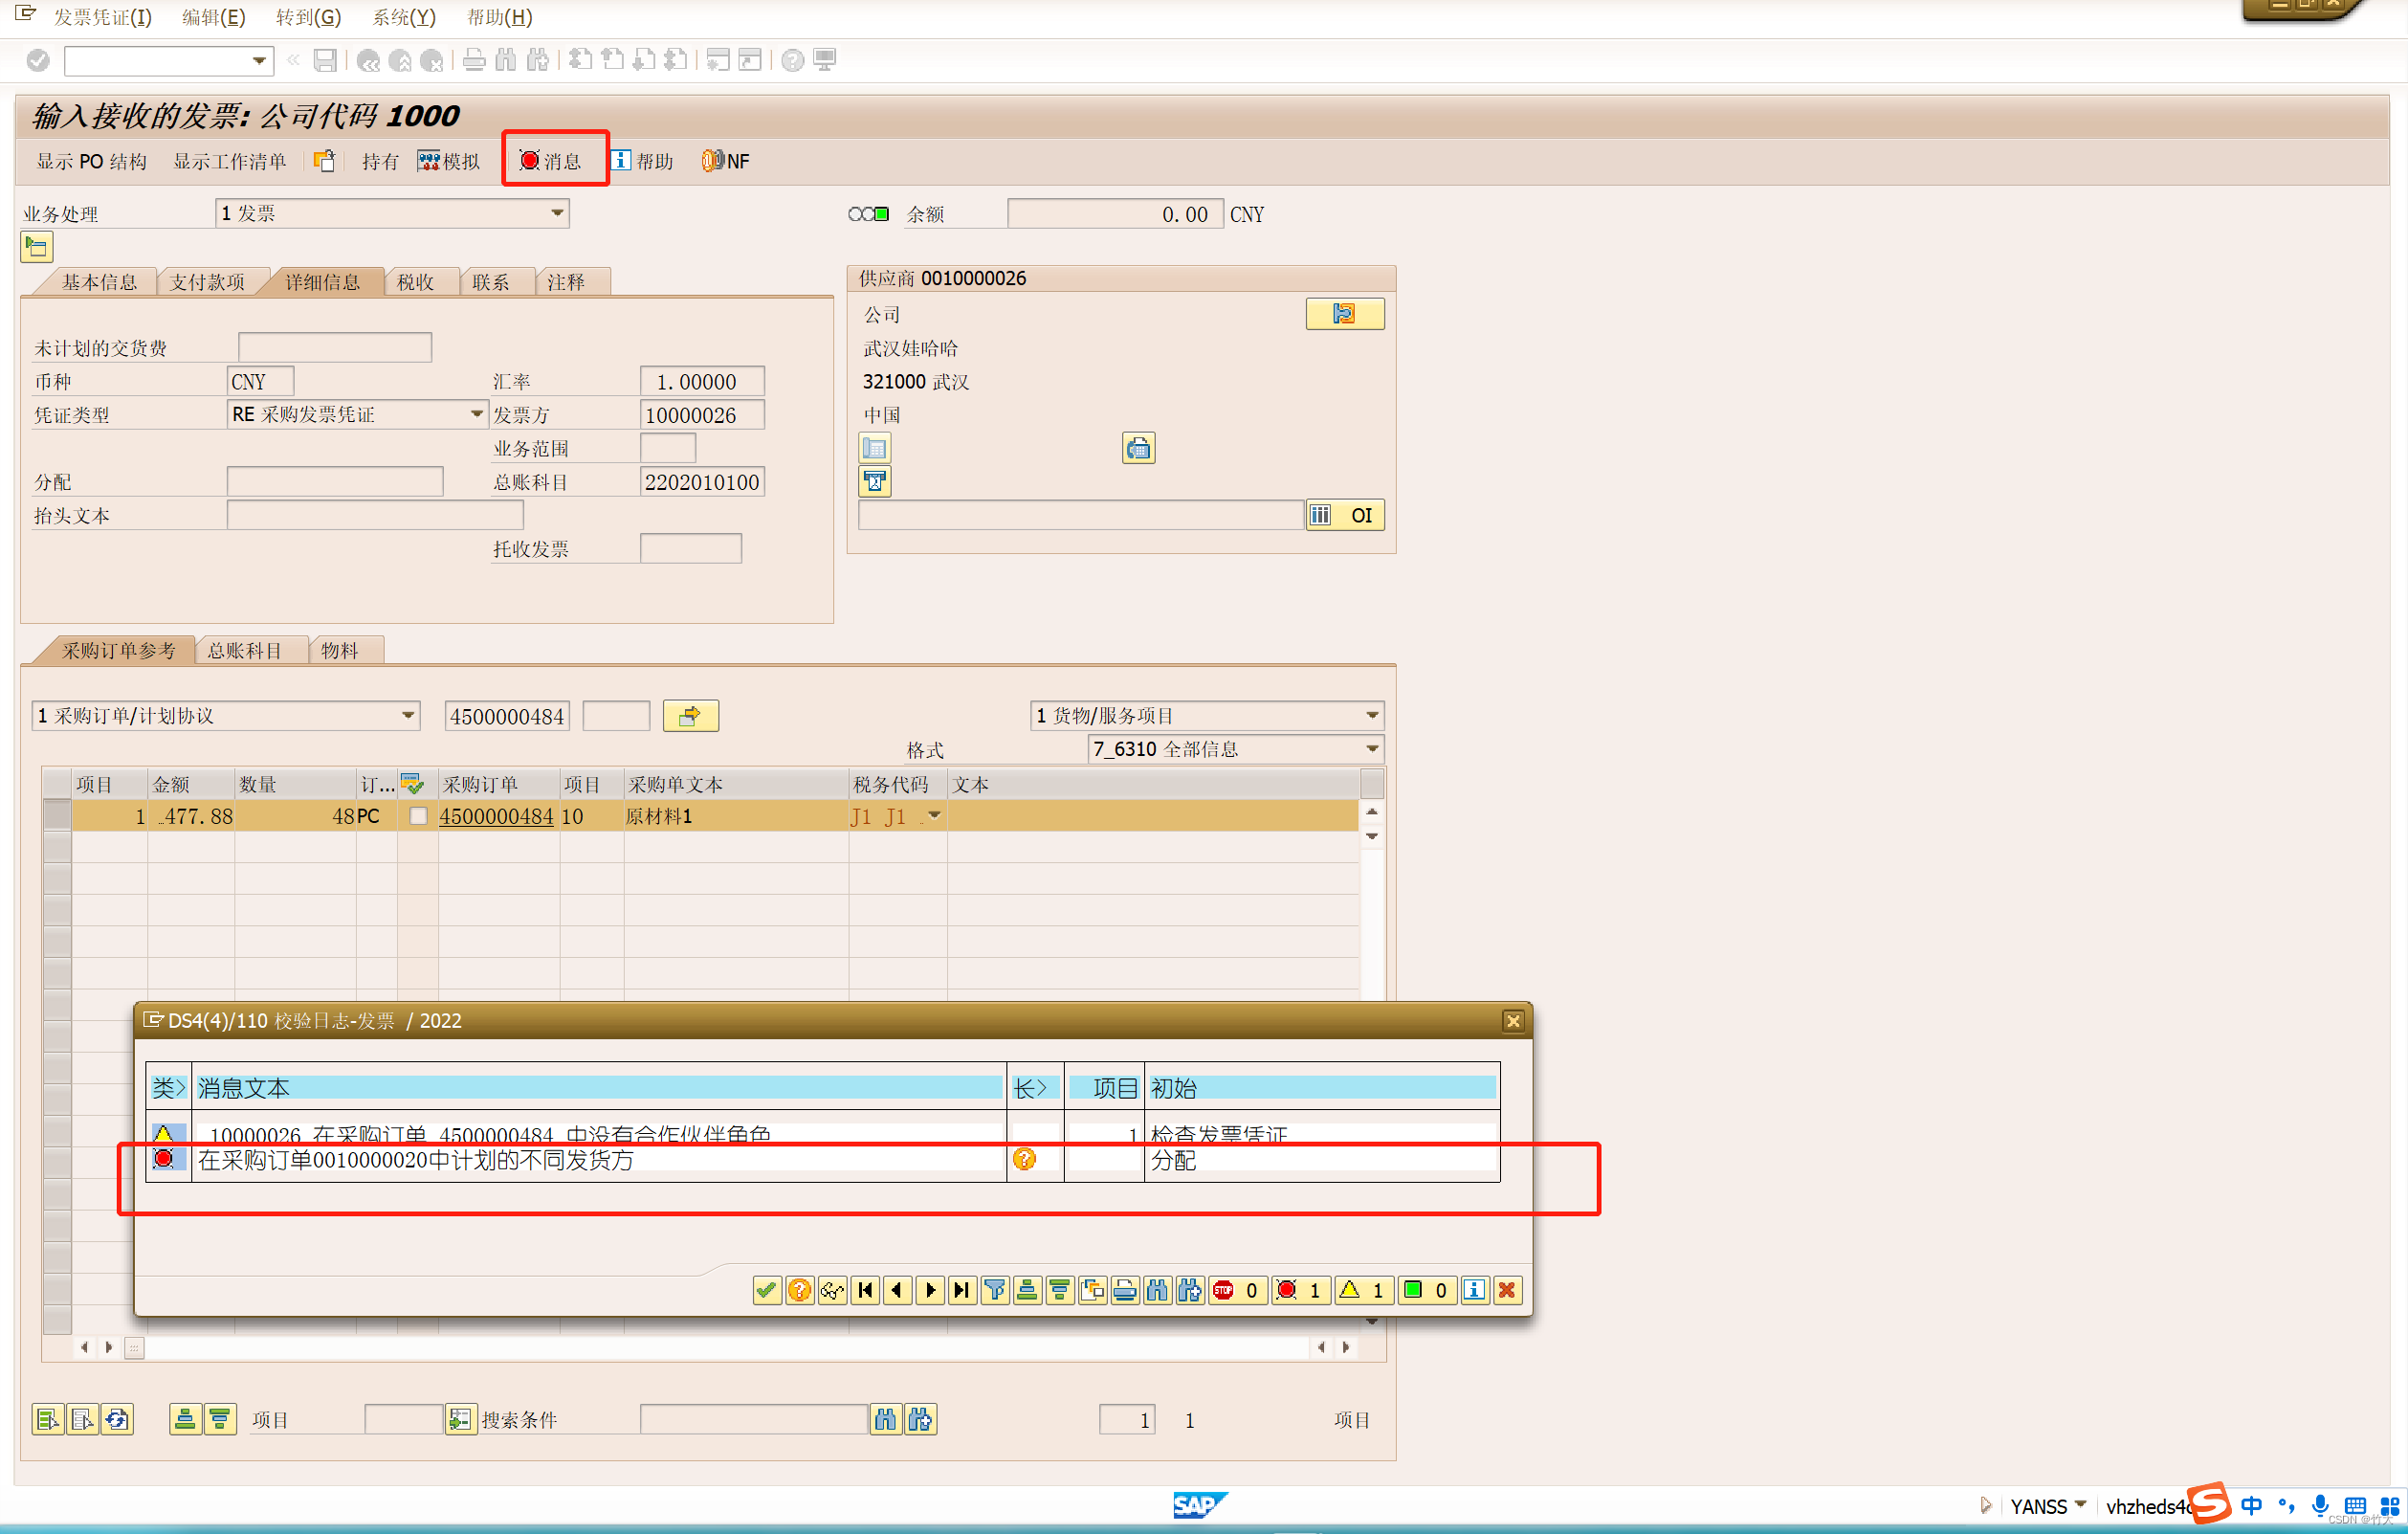Click purchase order link 4500000484 in the table
This screenshot has height=1534, width=2408.
(x=496, y=816)
